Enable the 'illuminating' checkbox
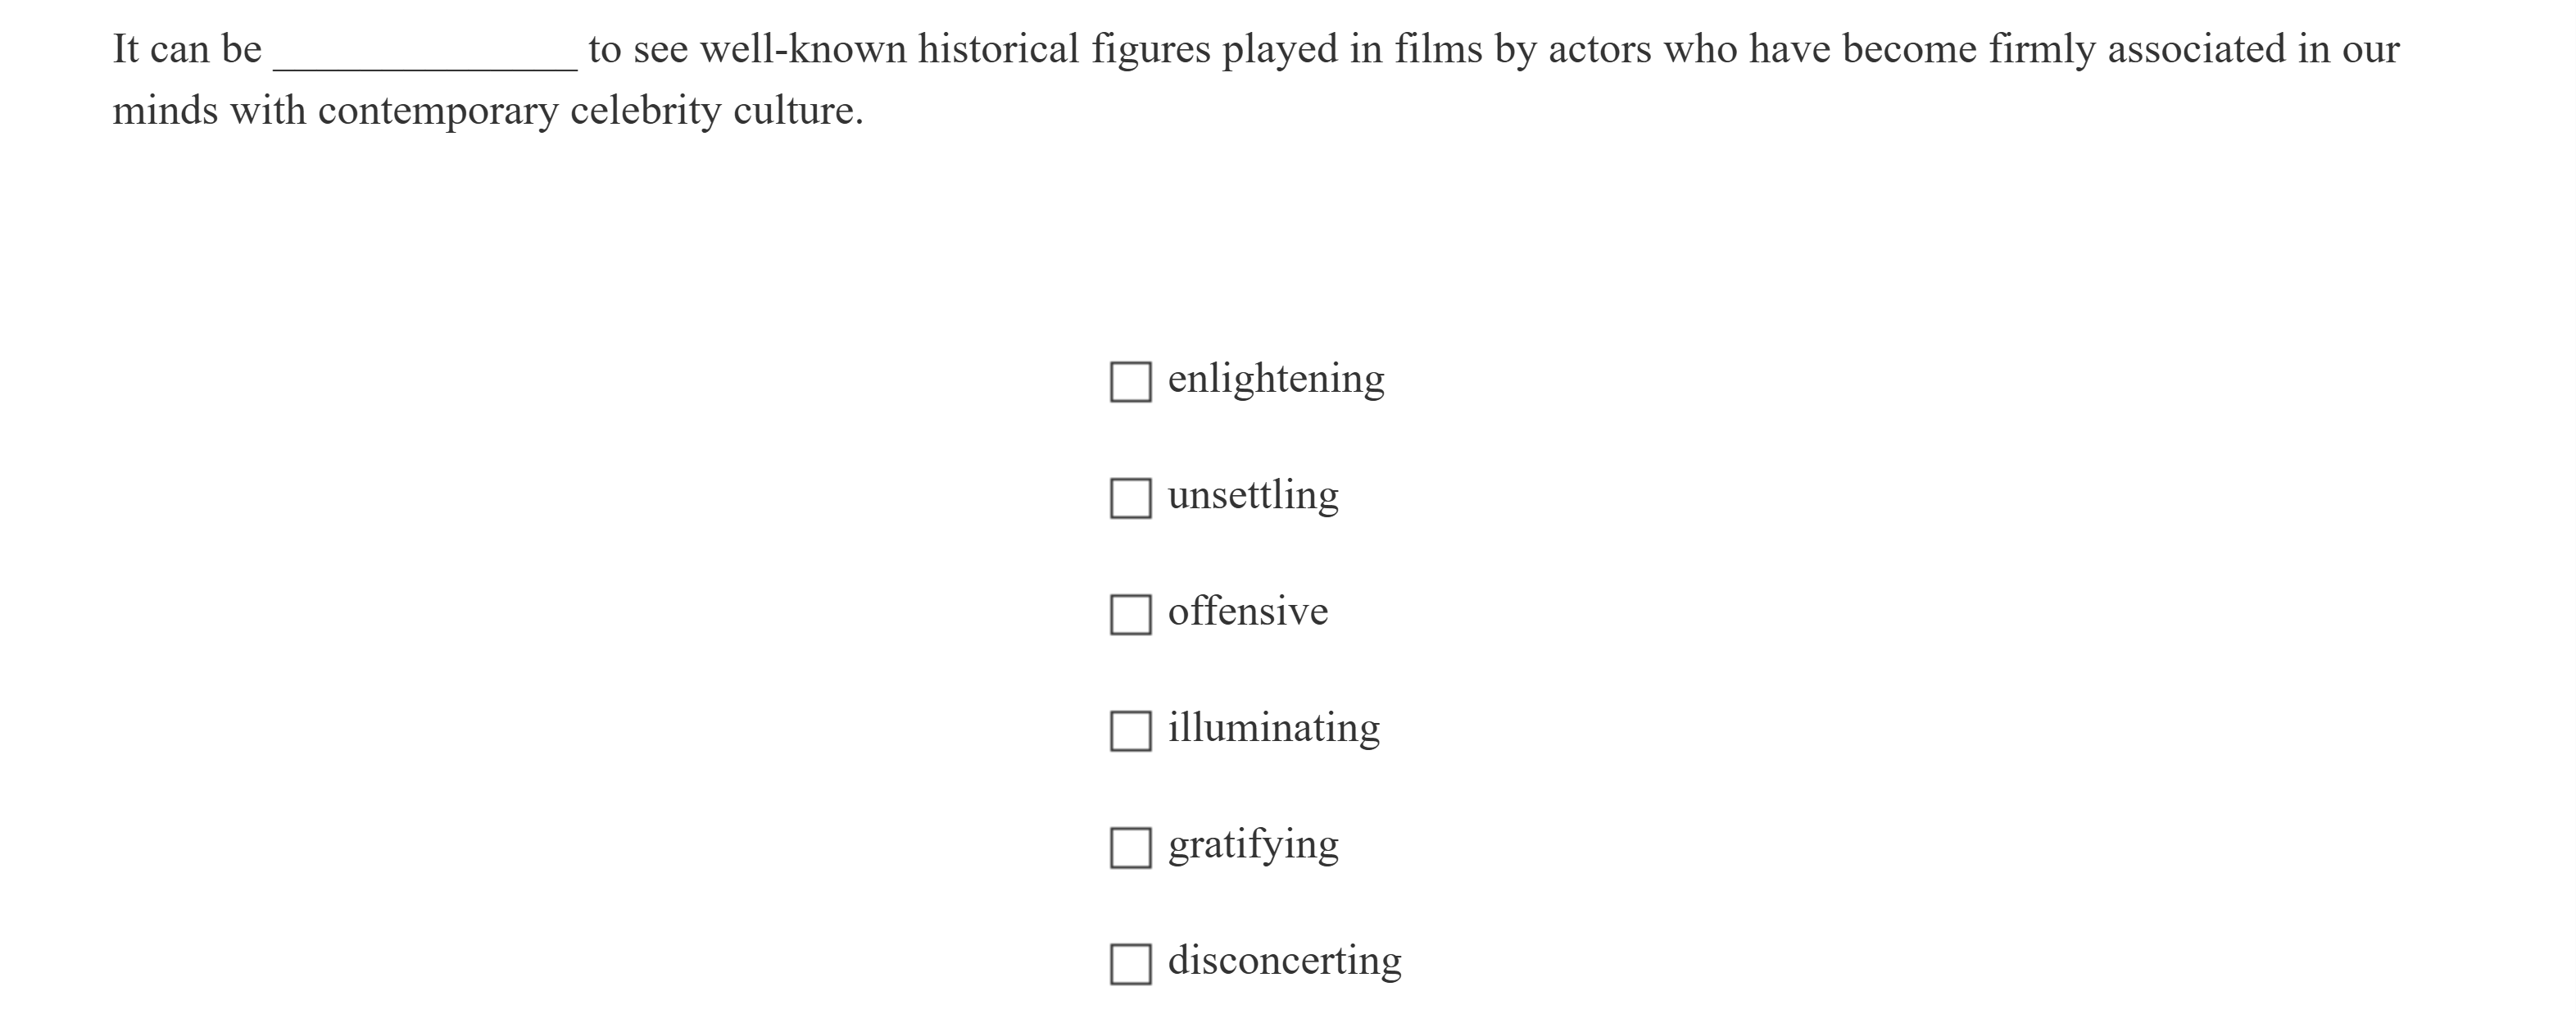Image resolution: width=2576 pixels, height=1014 pixels. 1130,731
